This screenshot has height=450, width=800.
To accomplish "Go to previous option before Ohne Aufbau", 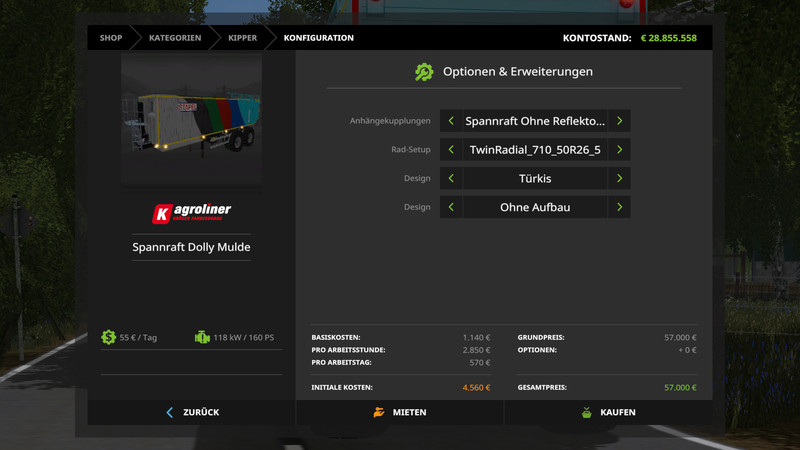I will click(x=451, y=208).
